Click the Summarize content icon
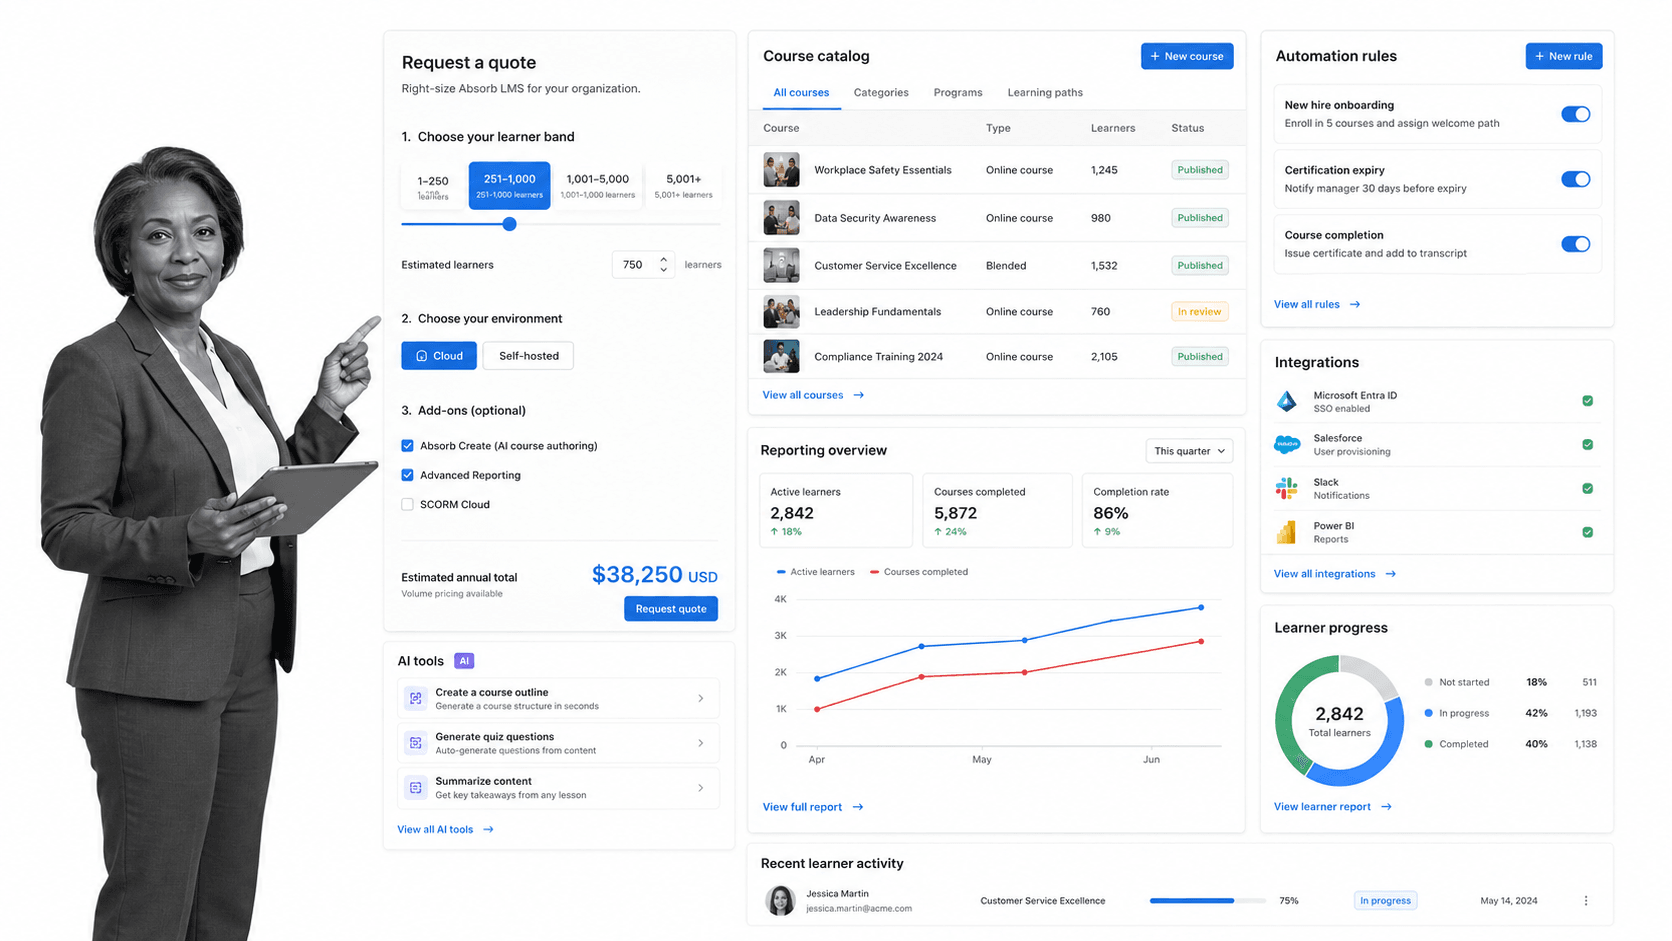 [415, 788]
